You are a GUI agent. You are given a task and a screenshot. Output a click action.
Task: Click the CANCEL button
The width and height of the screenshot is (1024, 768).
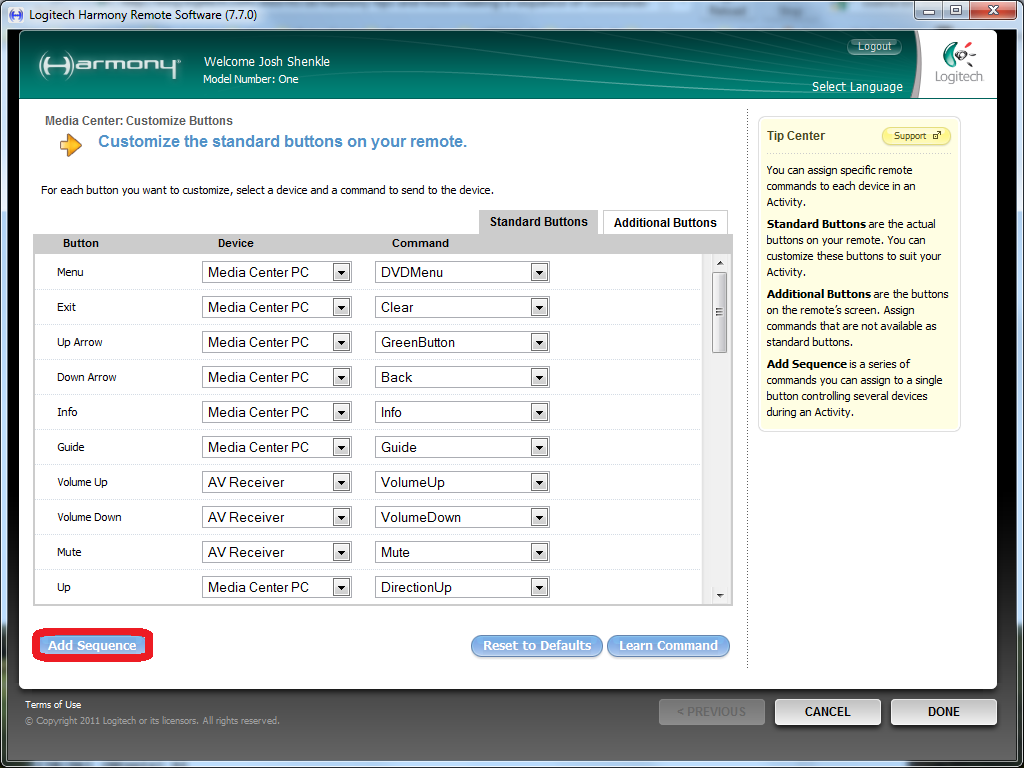827,712
